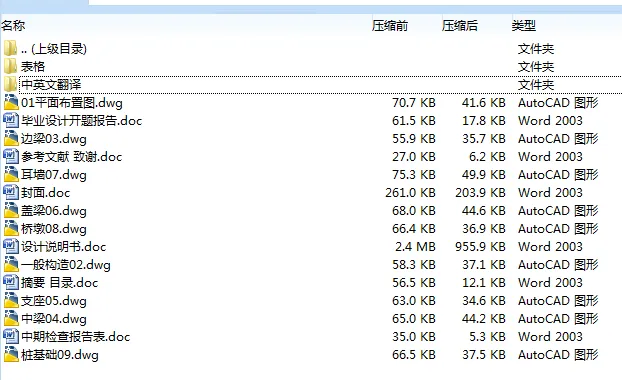Viewport: 622px width, 380px height.
Task: Select file name 边梁03.dwg
Action: [x=54, y=139]
